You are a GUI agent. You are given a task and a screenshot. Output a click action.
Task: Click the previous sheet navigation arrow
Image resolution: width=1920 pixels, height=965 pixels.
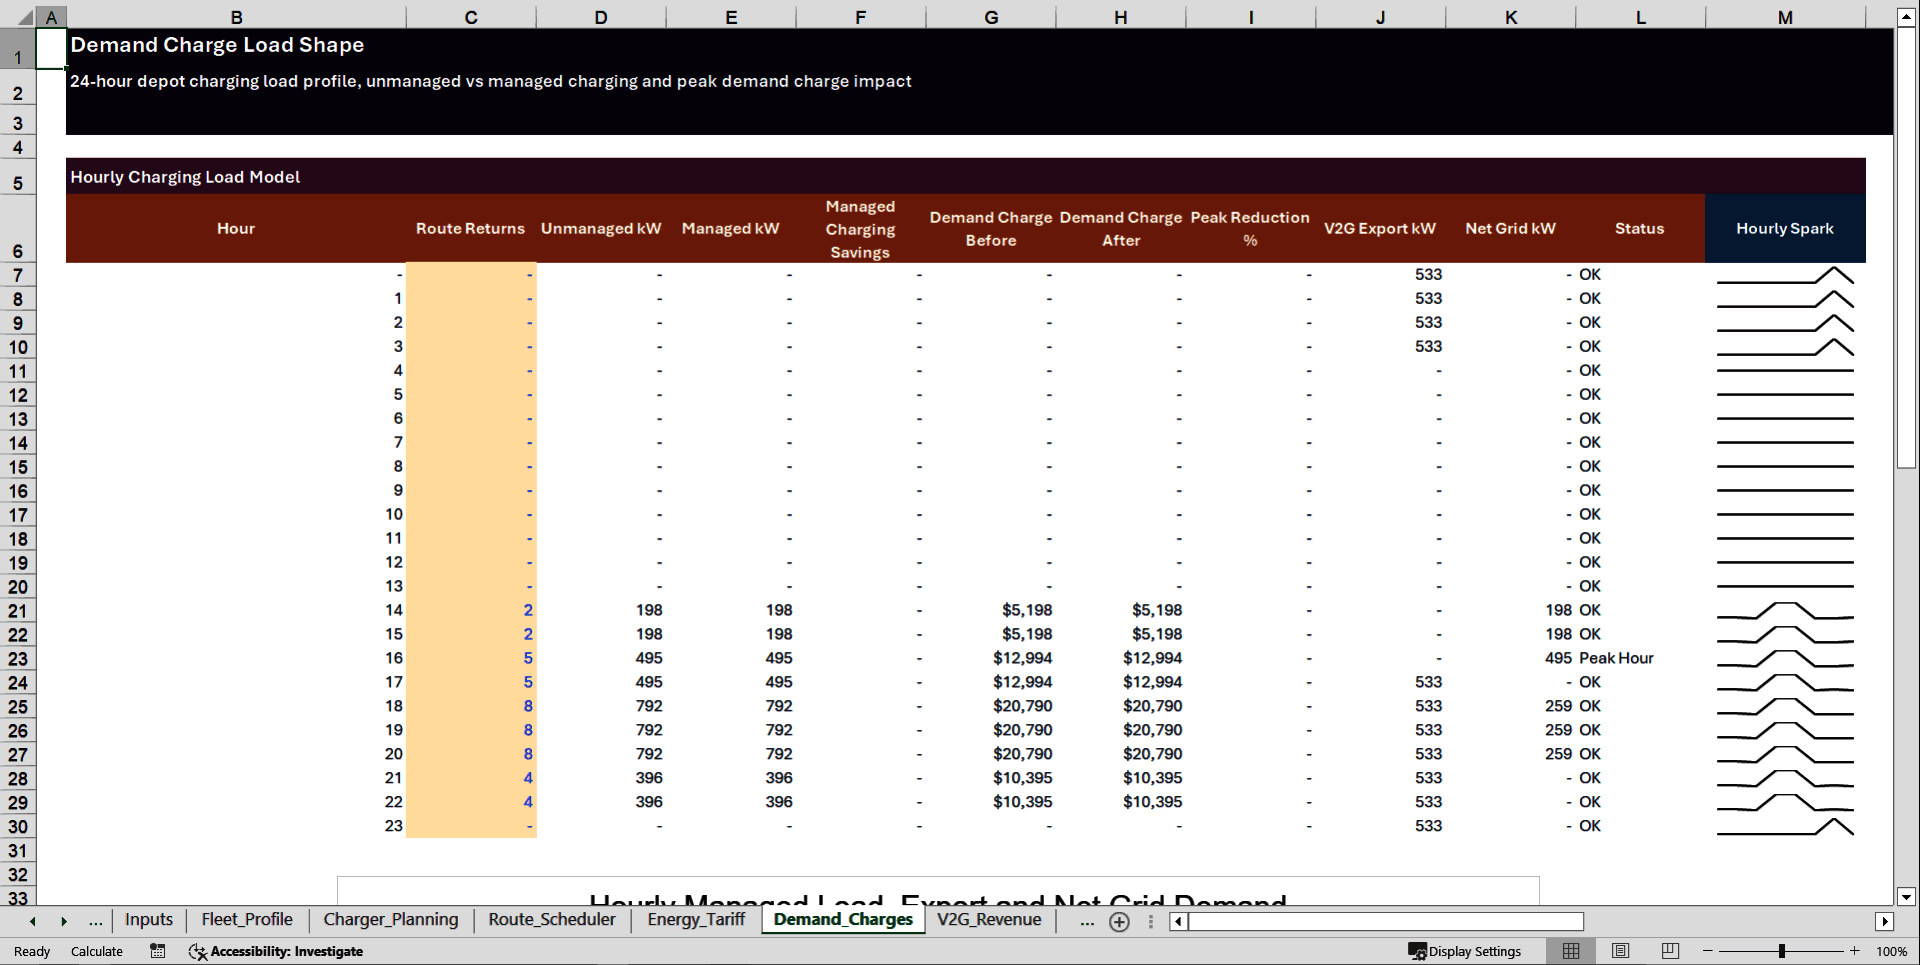pyautogui.click(x=33, y=922)
